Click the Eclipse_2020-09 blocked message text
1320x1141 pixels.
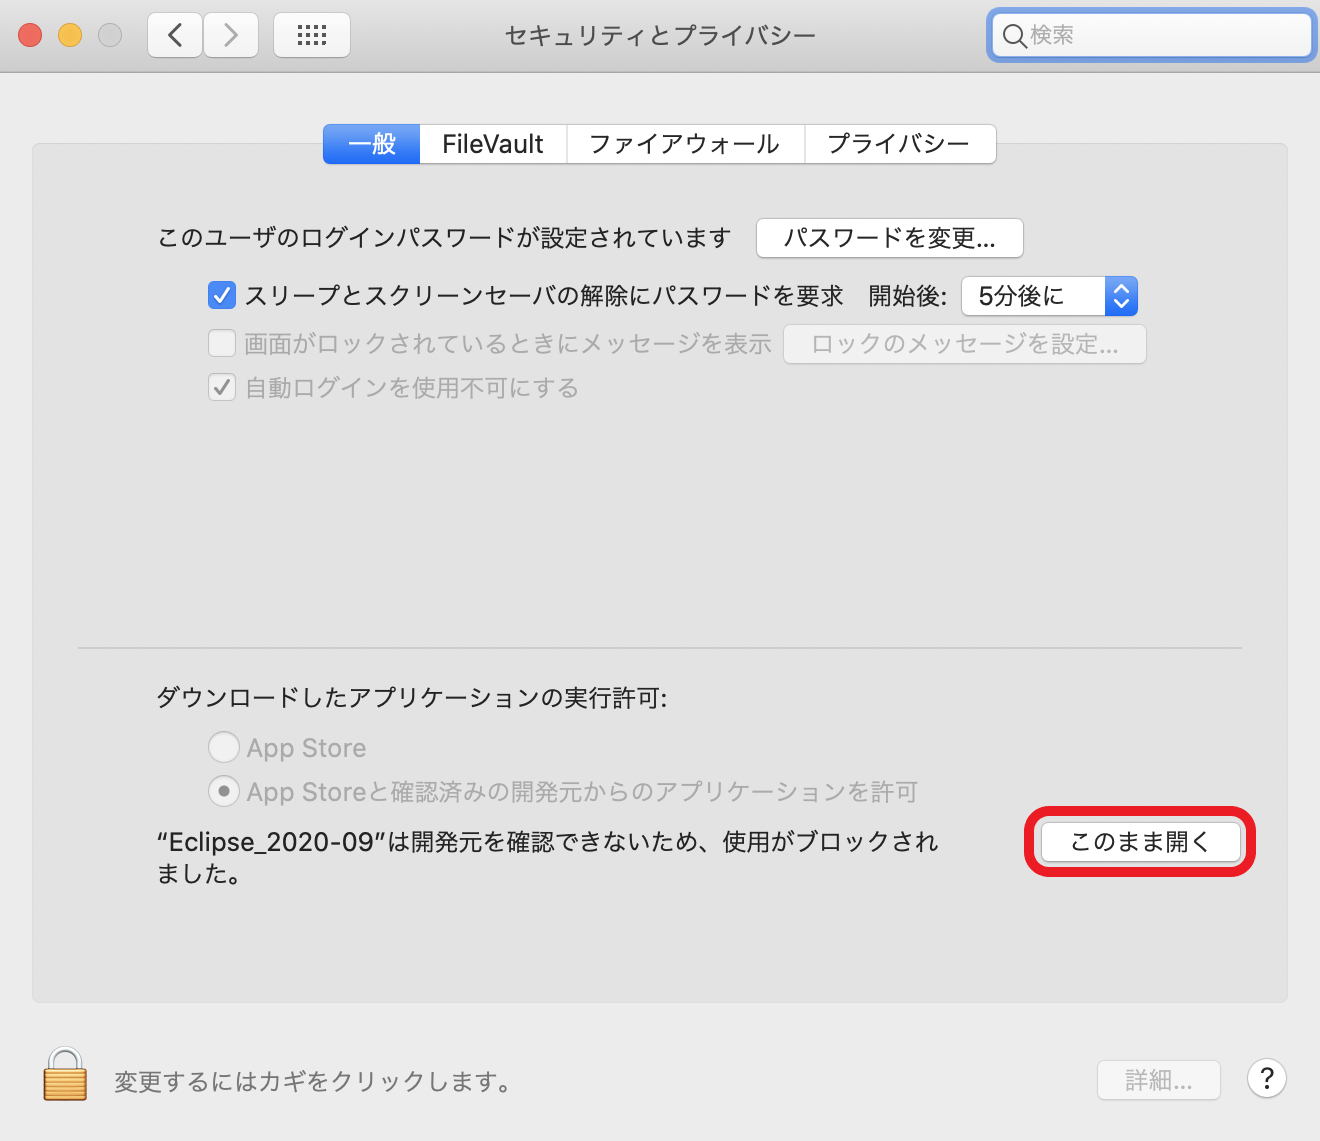[547, 858]
